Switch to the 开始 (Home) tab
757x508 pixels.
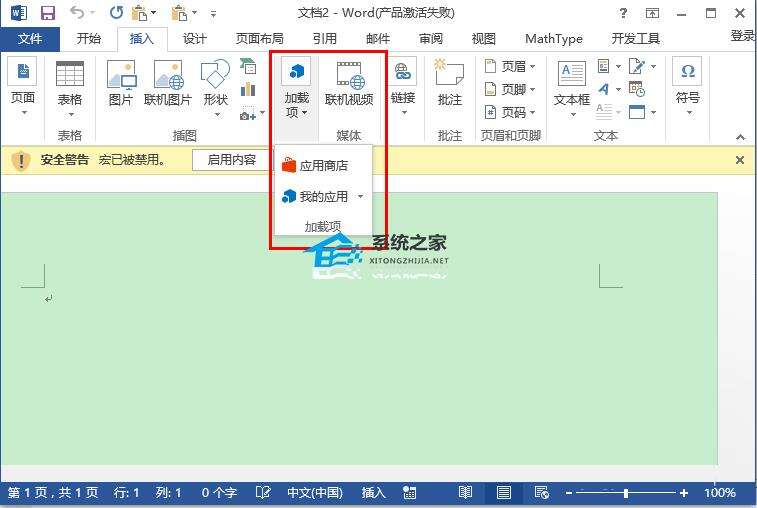(x=89, y=39)
